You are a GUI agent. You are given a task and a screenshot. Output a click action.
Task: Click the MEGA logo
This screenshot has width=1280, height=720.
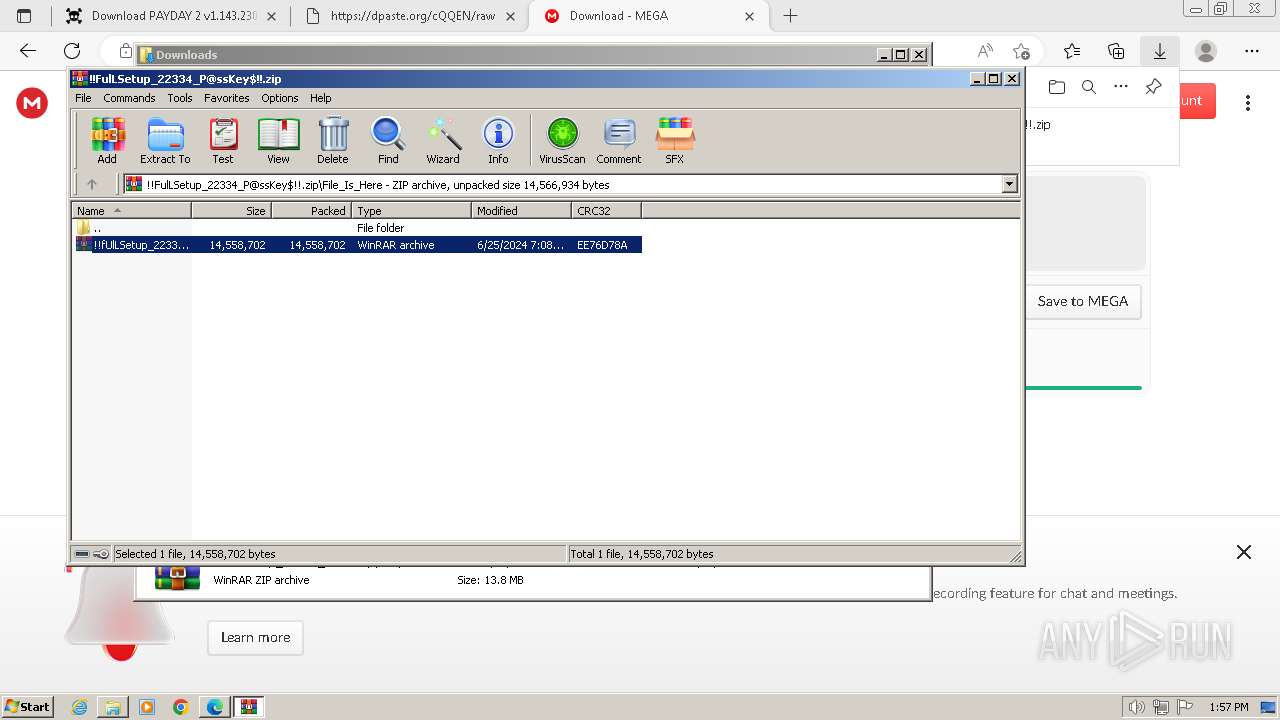(x=32, y=103)
